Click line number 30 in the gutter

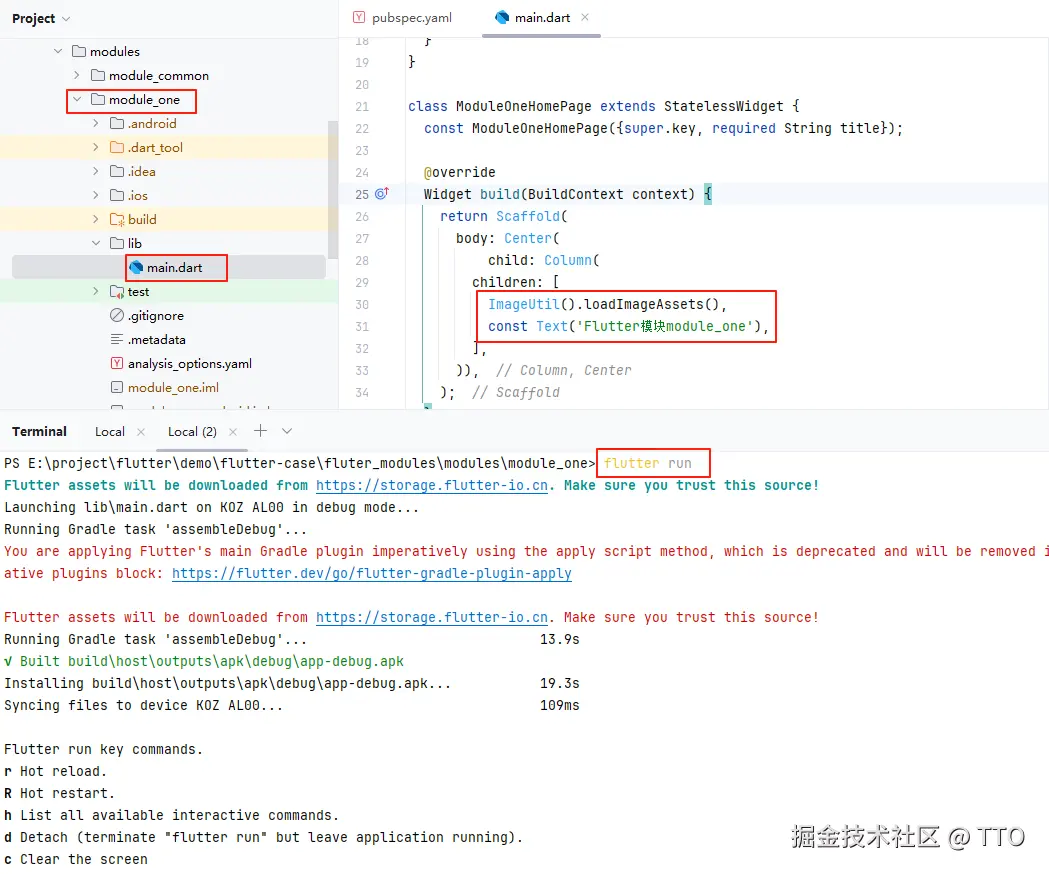(x=362, y=304)
